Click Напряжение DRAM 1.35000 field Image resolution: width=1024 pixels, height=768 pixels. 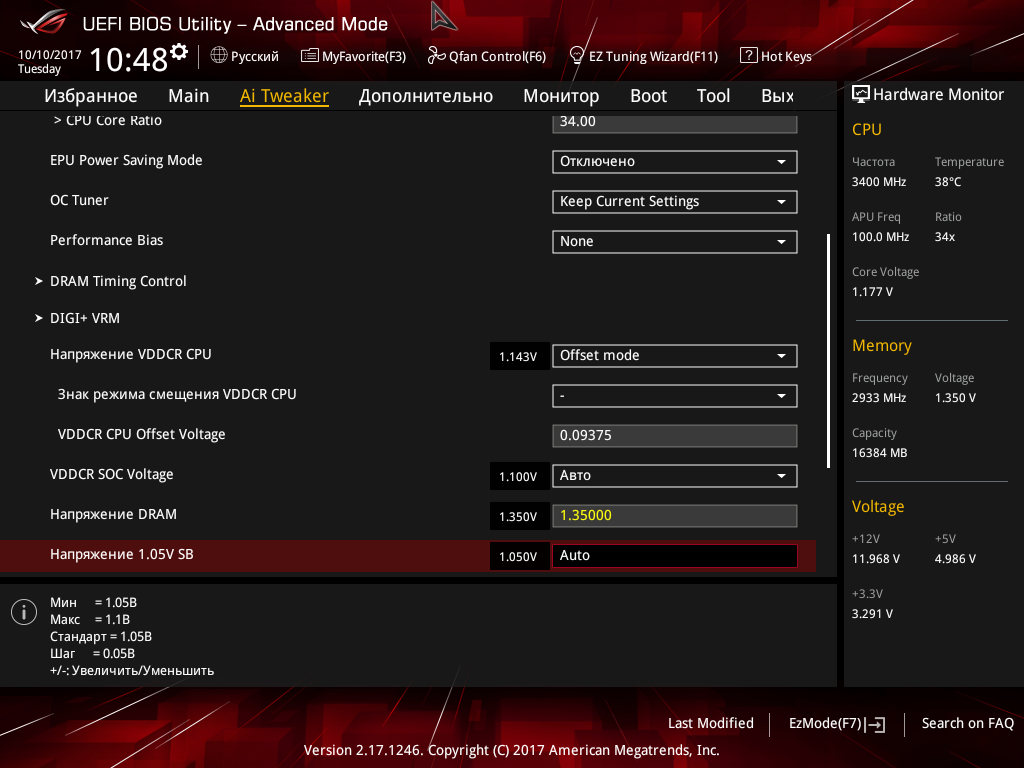click(x=675, y=516)
